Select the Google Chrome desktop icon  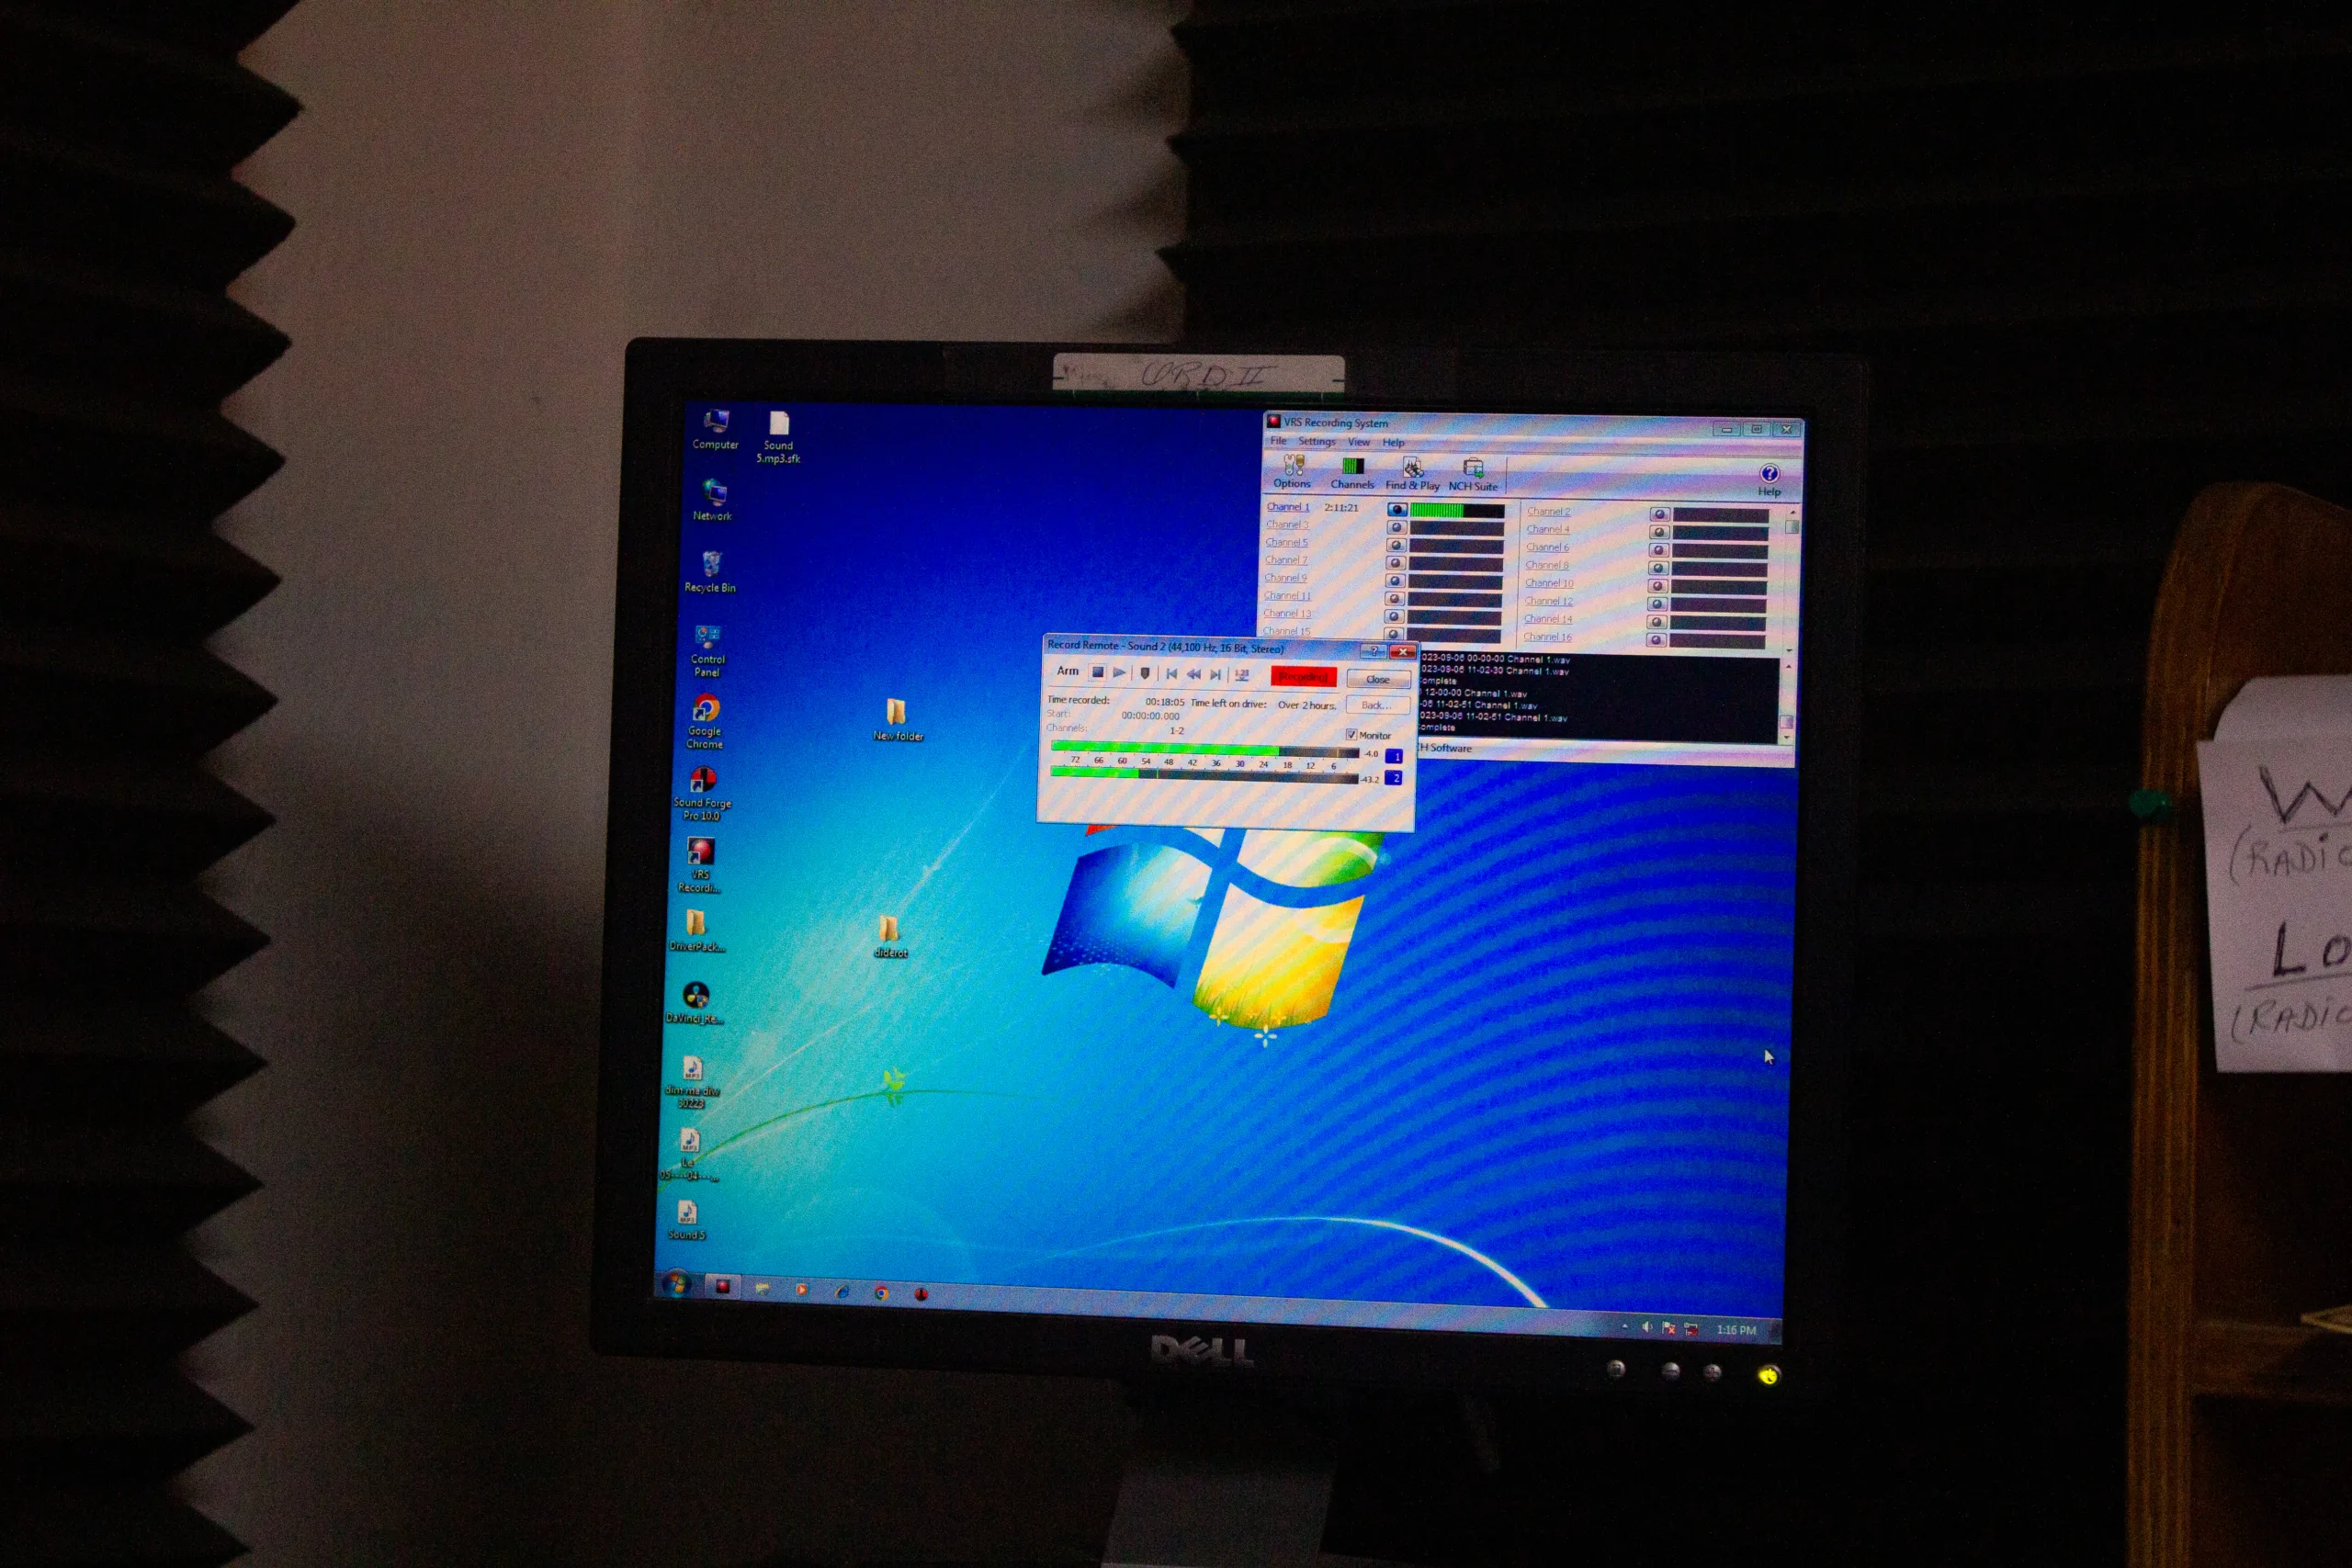point(705,722)
